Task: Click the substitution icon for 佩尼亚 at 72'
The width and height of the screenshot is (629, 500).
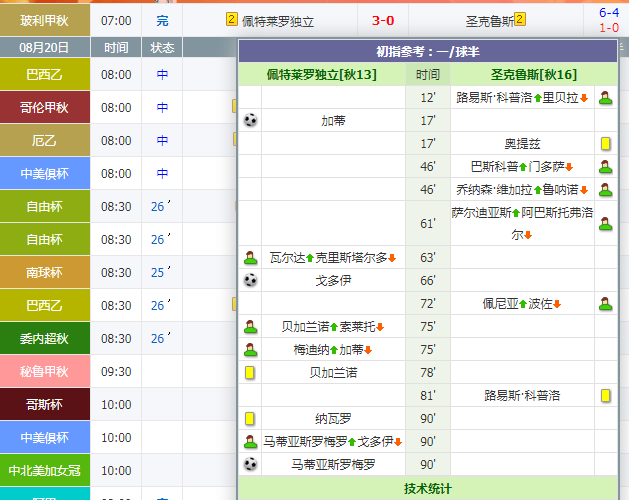Action: (x=605, y=304)
